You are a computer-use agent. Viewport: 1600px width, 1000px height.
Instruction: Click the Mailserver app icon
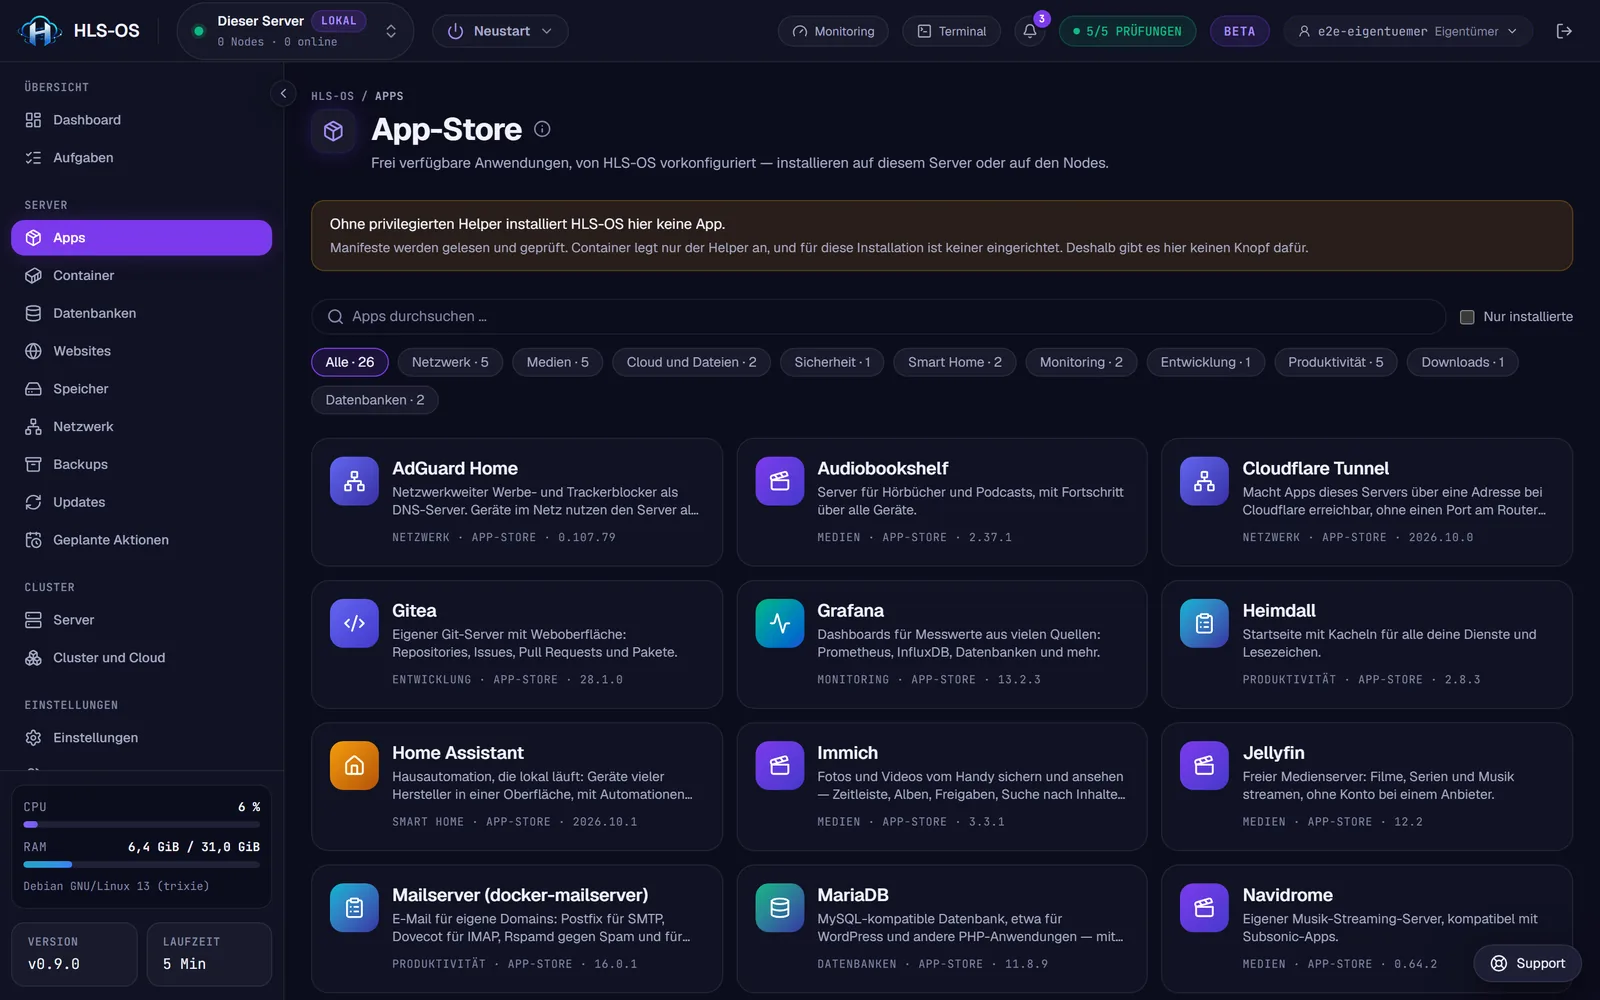[354, 907]
